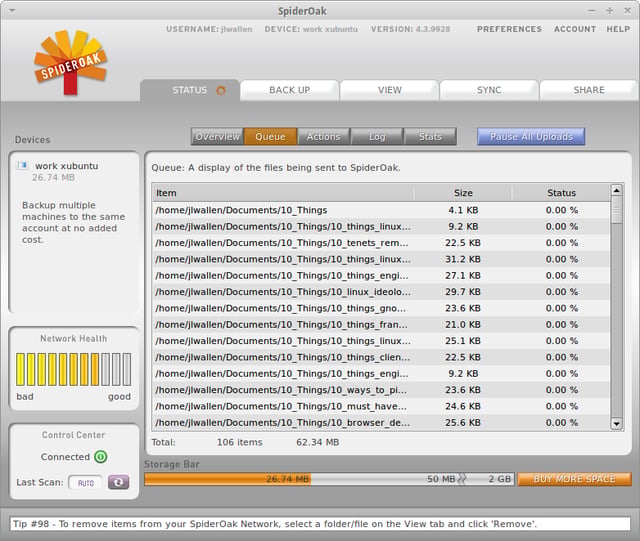
Task: Open PREFERENCES
Action: [x=509, y=29]
